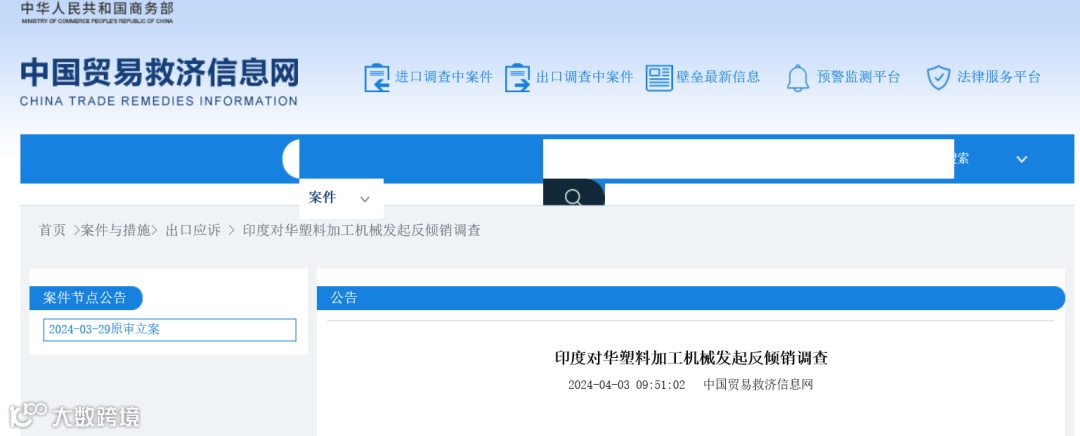The width and height of the screenshot is (1080, 436).
Task: Click the shield icon for 法律服务平台
Action: 938,77
